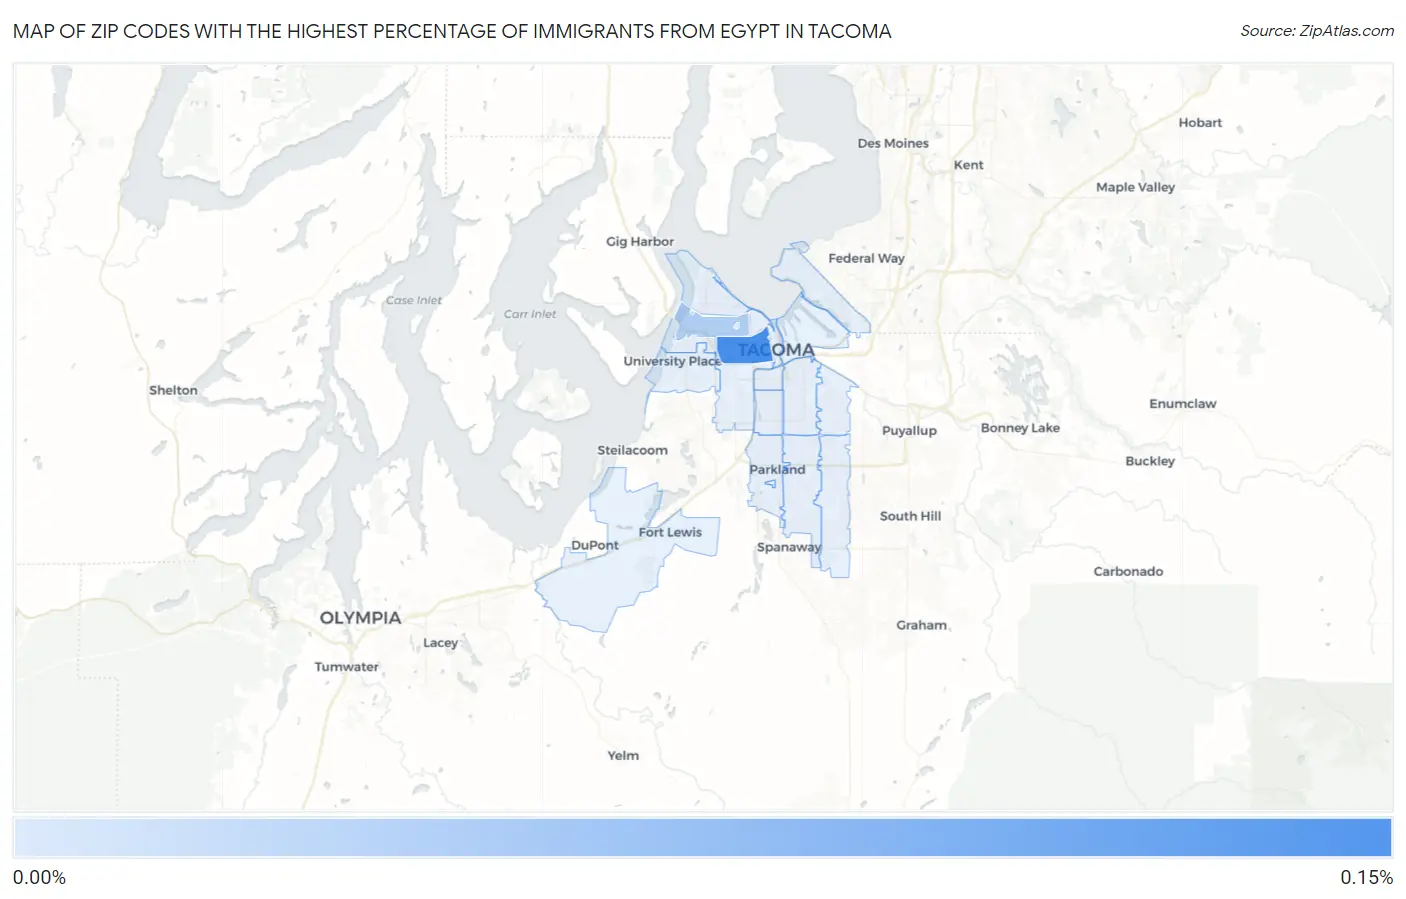
Task: Click the Carr Inlet water label
Action: coord(530,314)
